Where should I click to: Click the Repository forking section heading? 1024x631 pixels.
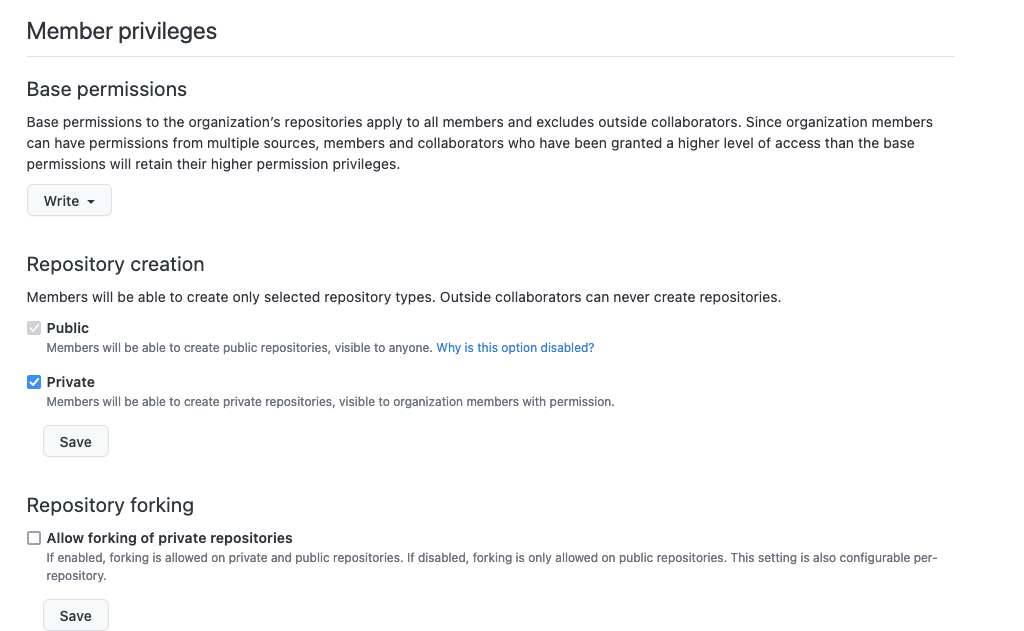click(x=110, y=505)
